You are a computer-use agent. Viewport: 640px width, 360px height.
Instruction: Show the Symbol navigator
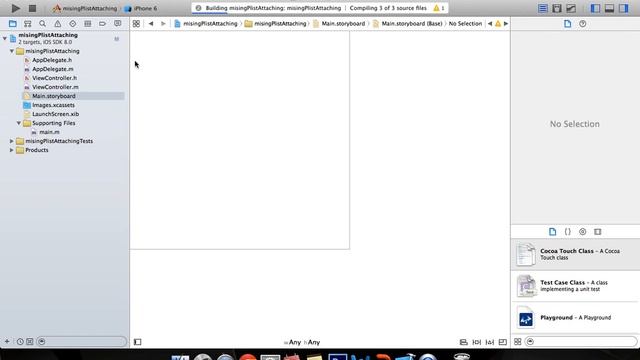coord(27,24)
